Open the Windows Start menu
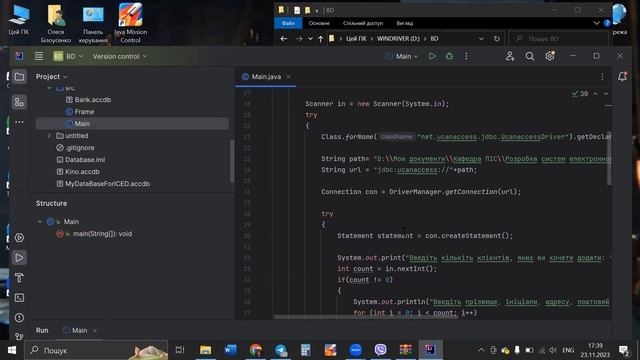Viewport: 640px width, 360px height. coord(12,350)
